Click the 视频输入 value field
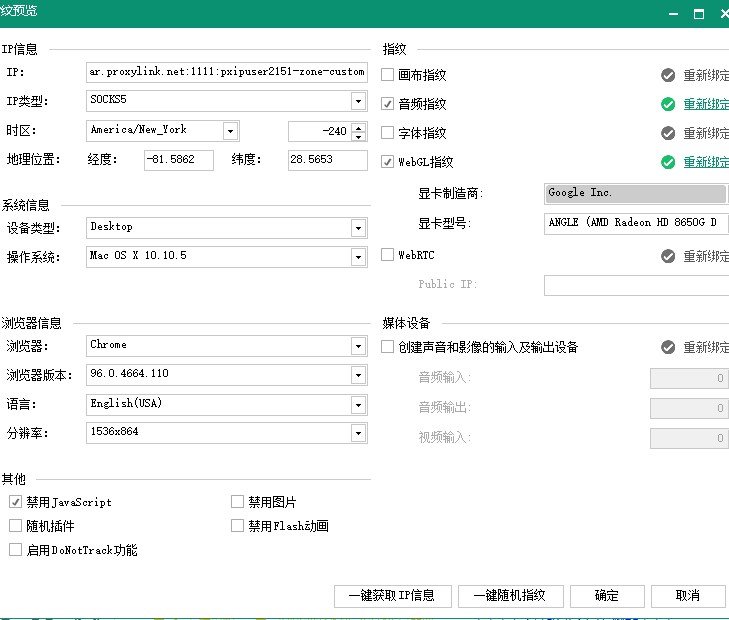Image resolution: width=729 pixels, height=620 pixels. (x=689, y=438)
